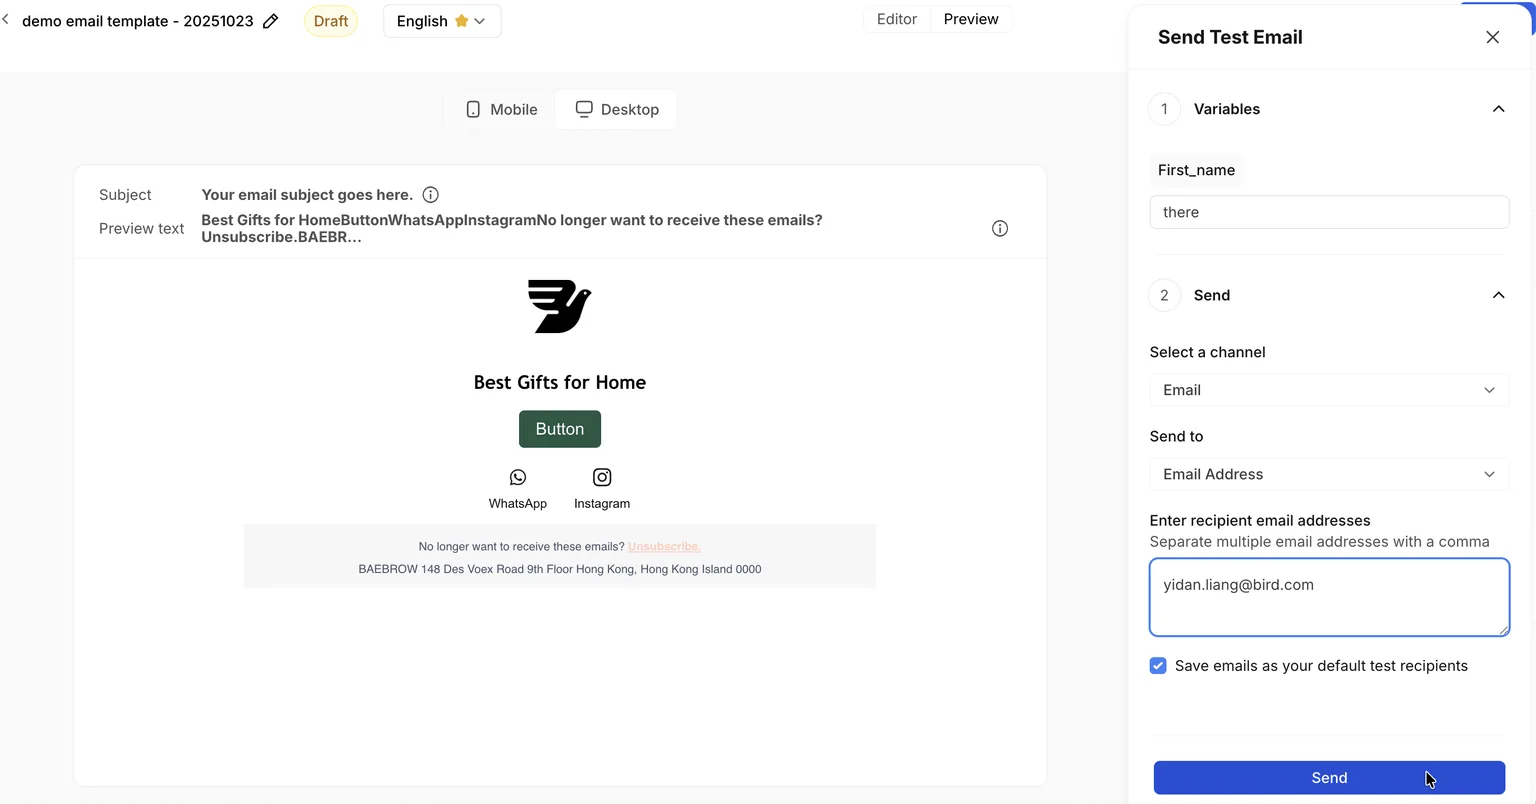1536x804 pixels.
Task: Click the blue Send button
Action: pyautogui.click(x=1329, y=778)
